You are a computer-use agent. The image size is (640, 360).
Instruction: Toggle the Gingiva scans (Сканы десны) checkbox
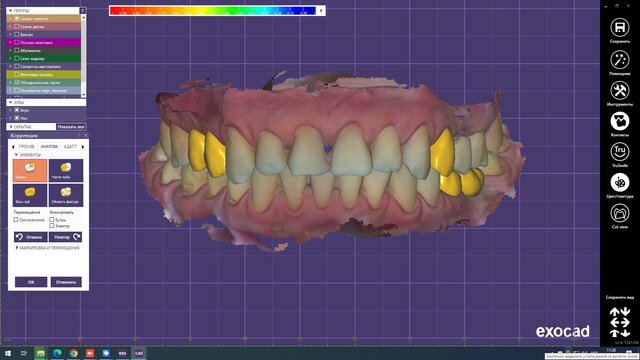click(x=17, y=27)
